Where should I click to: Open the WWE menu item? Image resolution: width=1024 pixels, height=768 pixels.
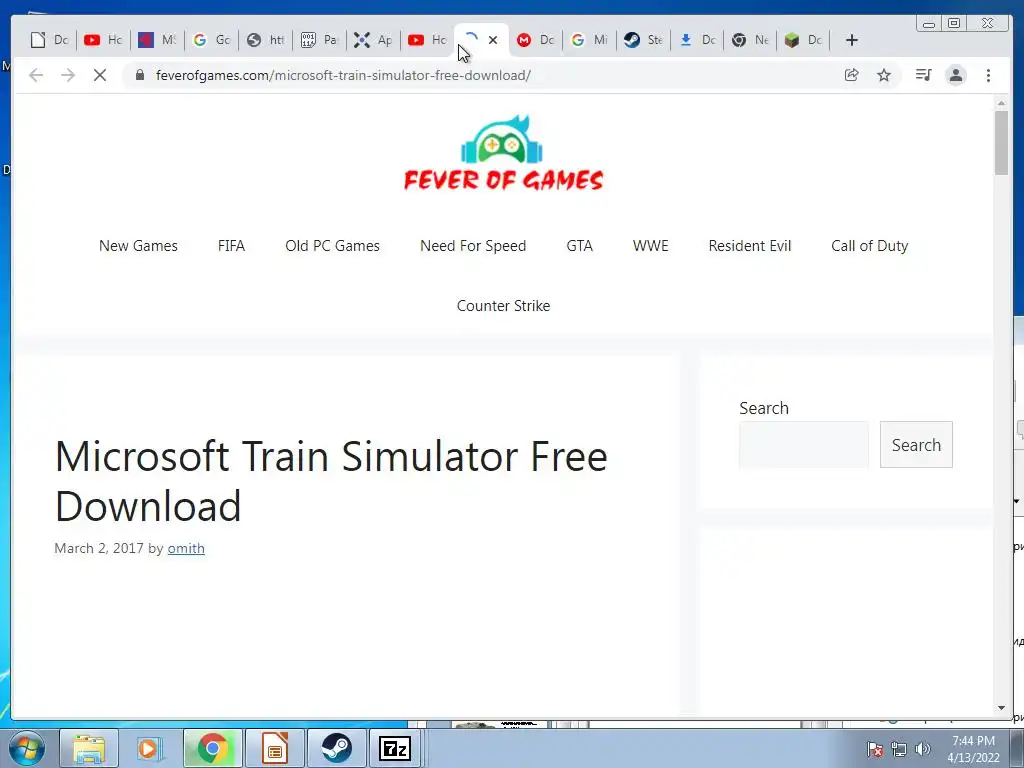(x=650, y=246)
